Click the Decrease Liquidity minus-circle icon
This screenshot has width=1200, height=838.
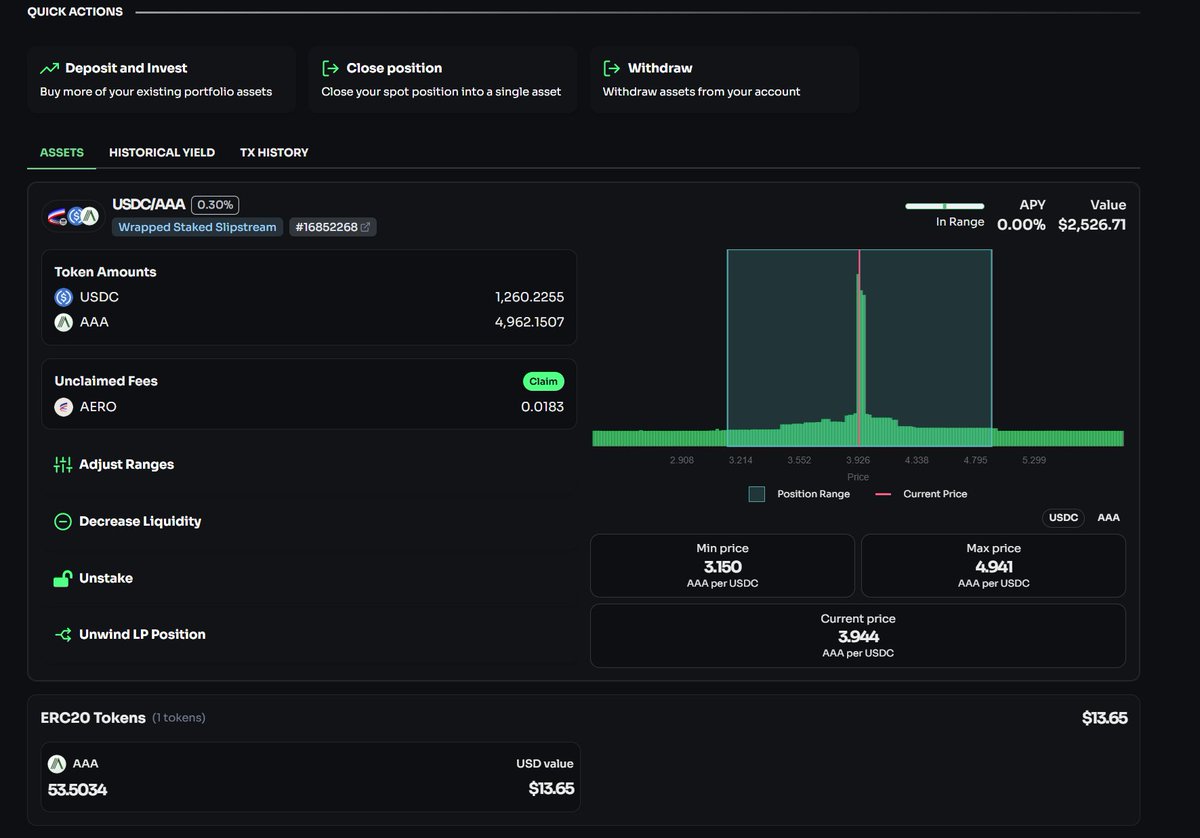[x=63, y=522]
